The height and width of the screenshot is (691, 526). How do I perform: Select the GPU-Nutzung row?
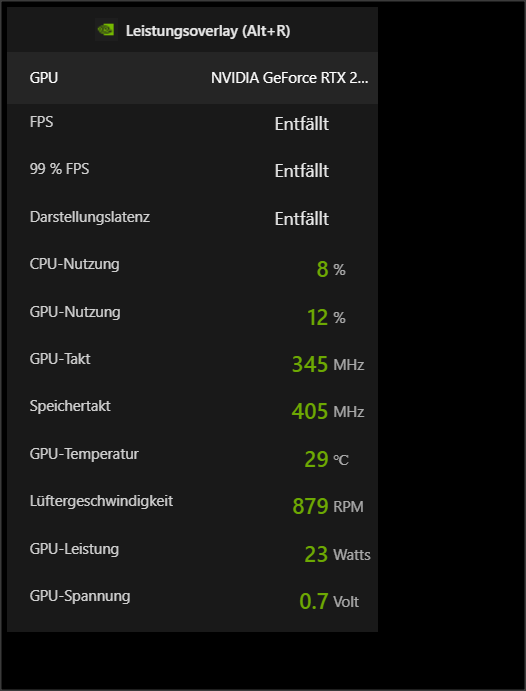(193, 314)
